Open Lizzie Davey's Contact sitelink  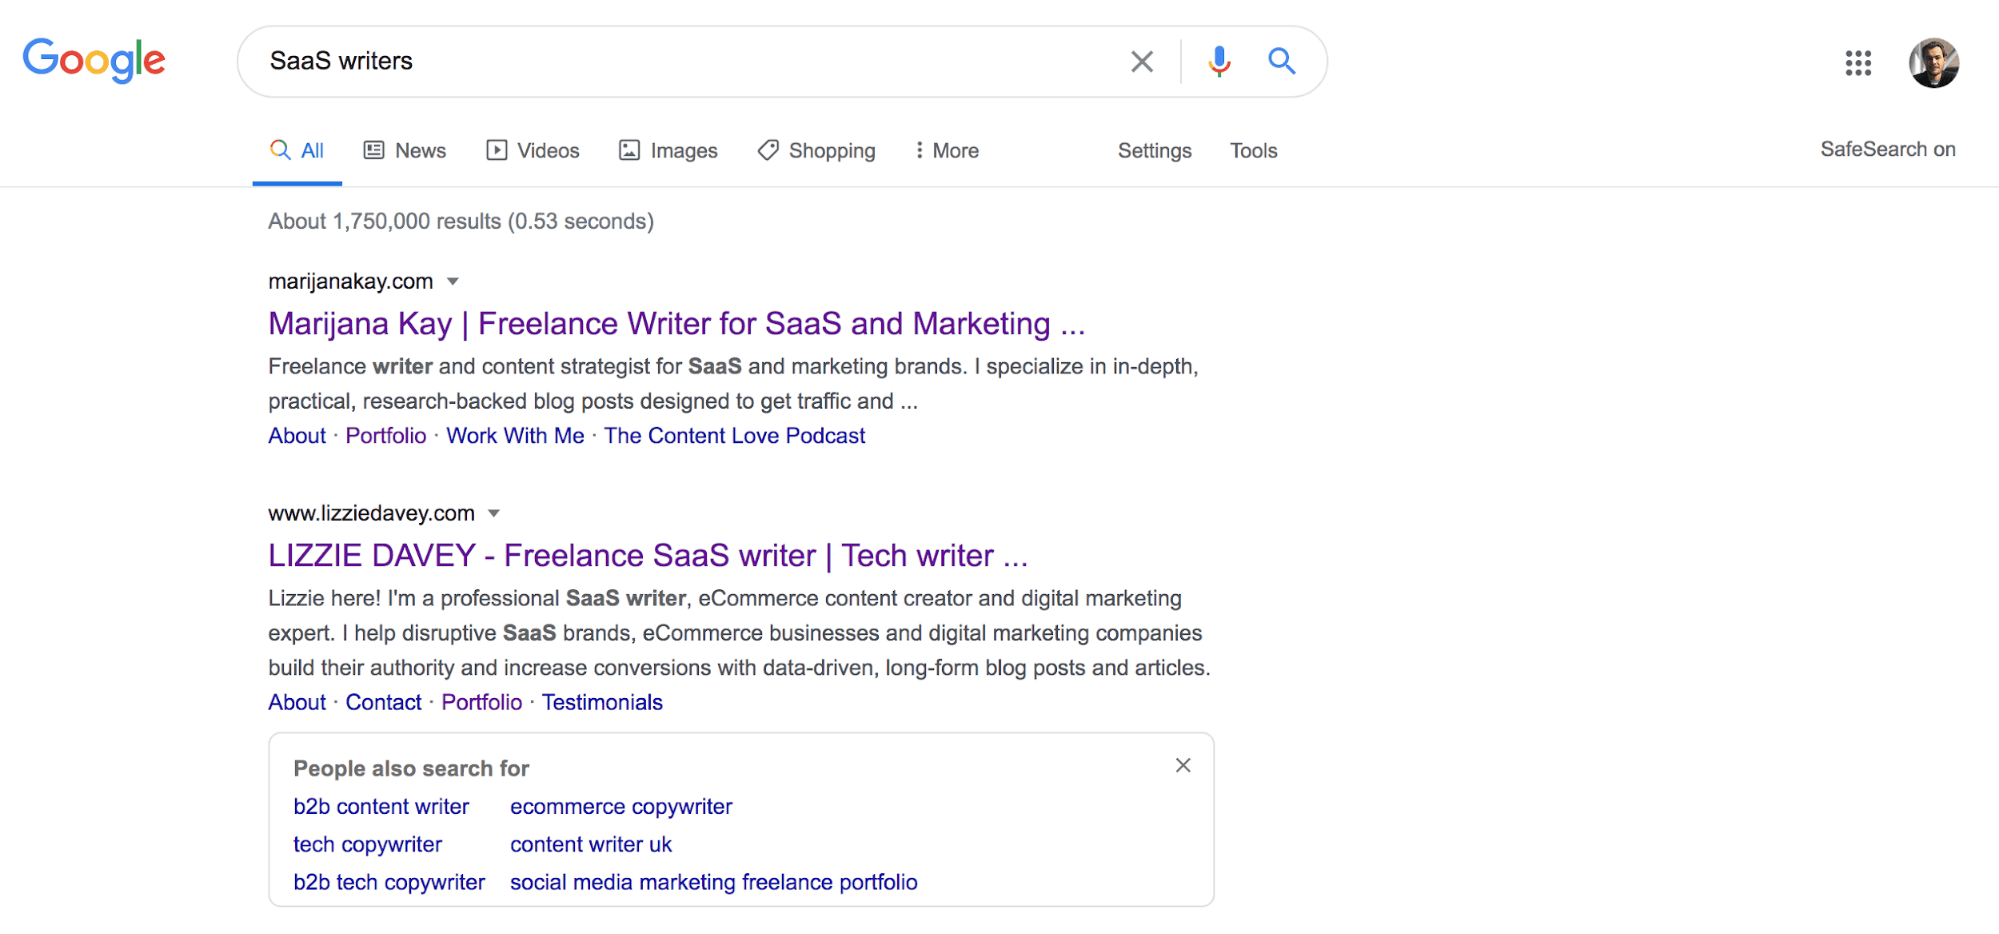pos(383,703)
